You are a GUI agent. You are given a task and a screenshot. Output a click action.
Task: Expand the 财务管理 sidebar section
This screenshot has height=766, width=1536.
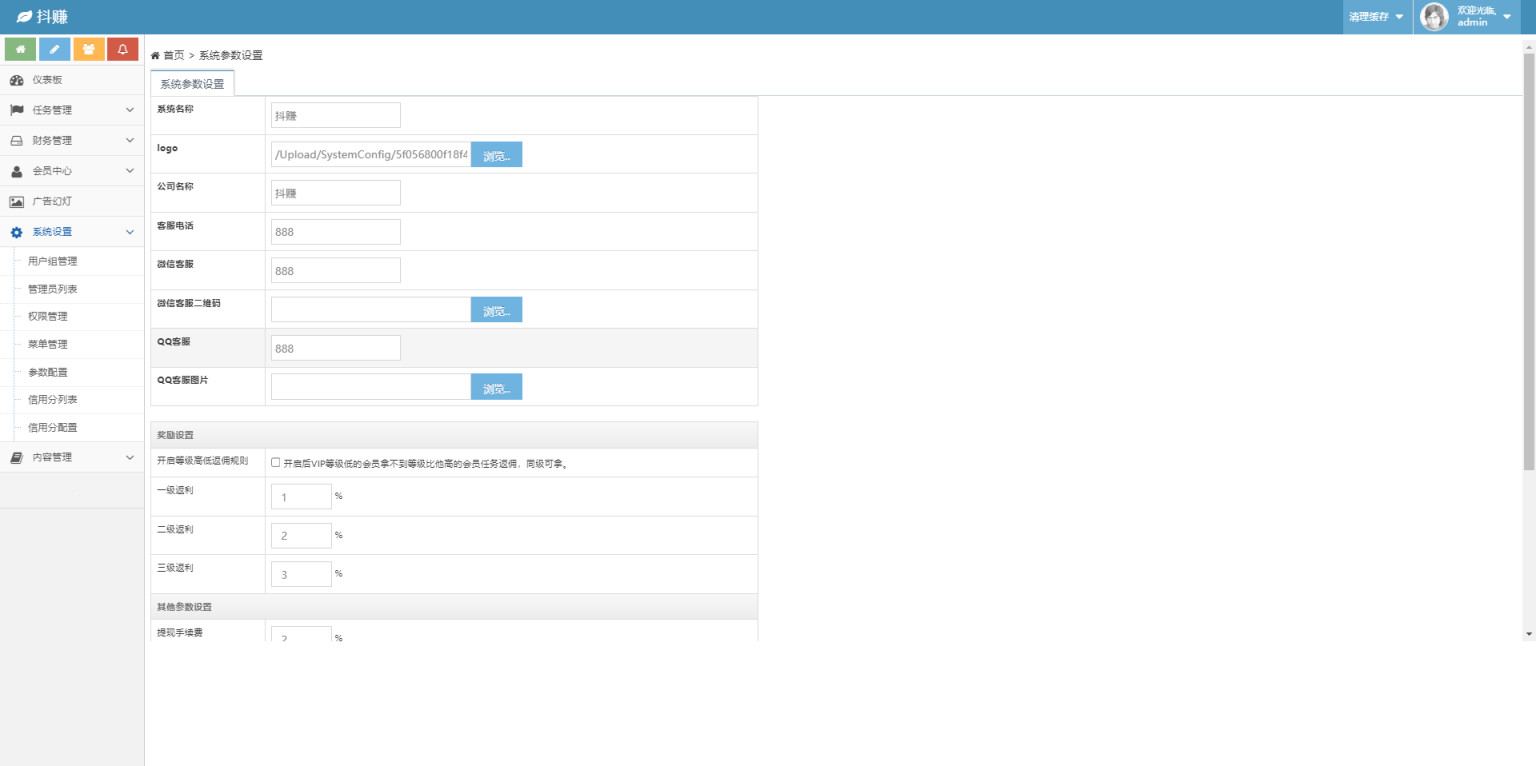click(72, 140)
